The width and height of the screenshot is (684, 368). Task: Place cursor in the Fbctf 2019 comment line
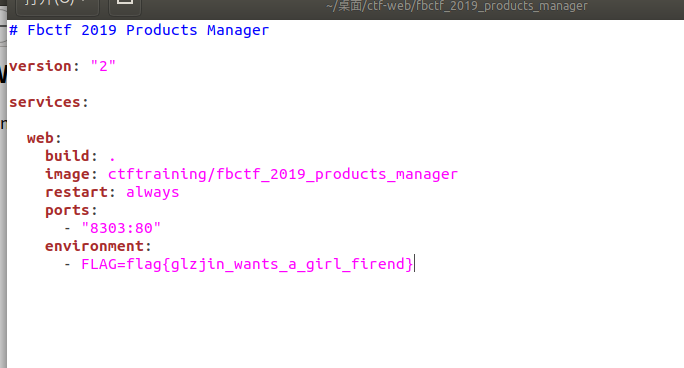pos(139,30)
